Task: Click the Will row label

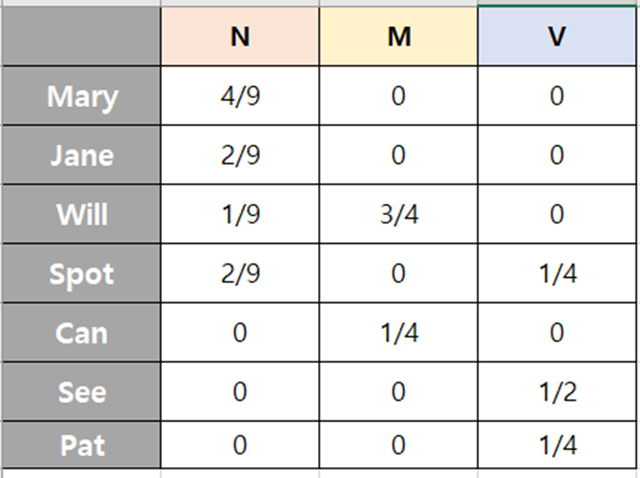Action: 82,215
